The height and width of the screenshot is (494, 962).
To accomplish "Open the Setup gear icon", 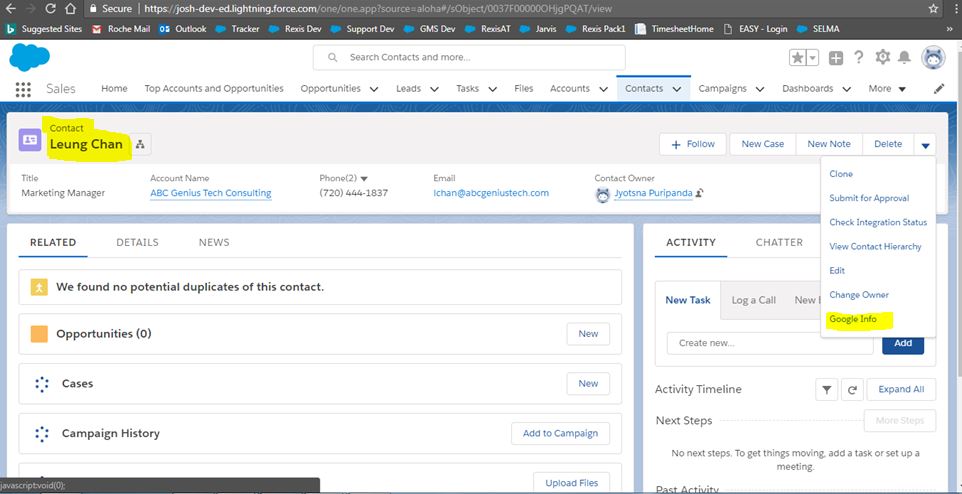I will (x=882, y=58).
